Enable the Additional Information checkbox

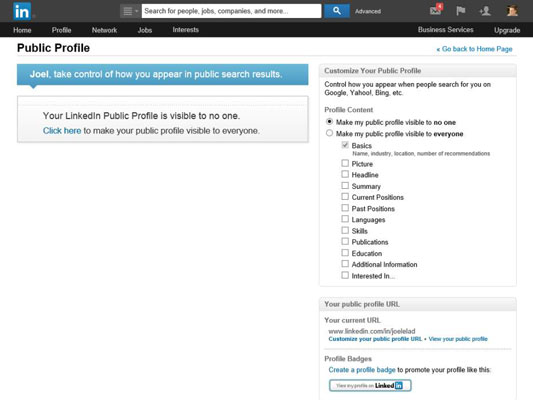point(345,264)
